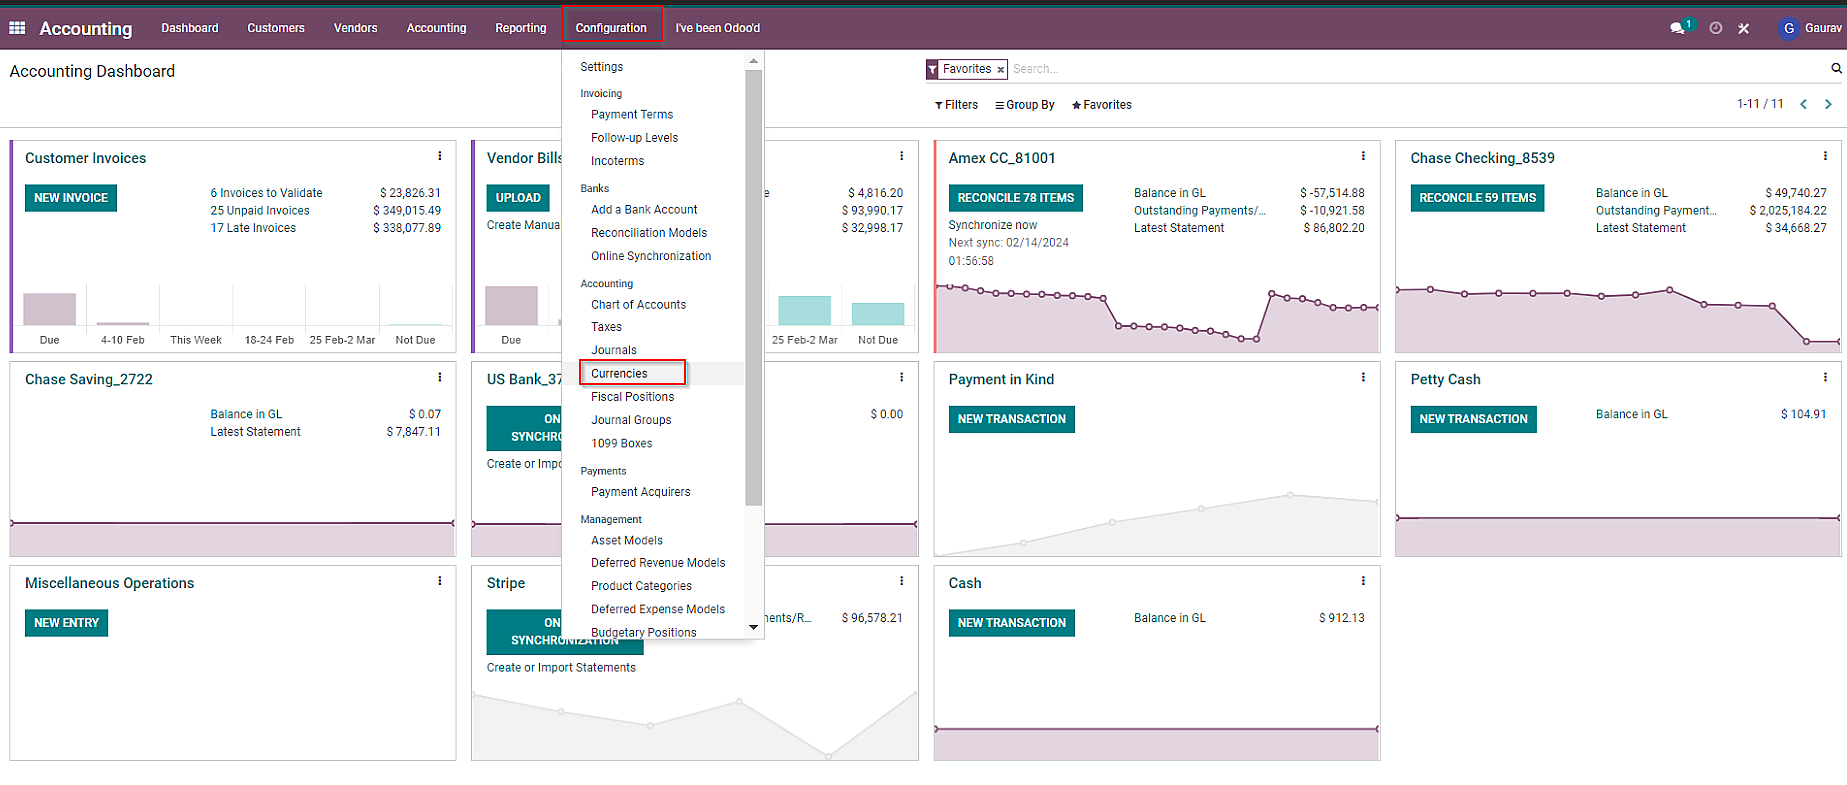This screenshot has width=1847, height=785.
Task: Go to the next page arrow
Action: [x=1828, y=104]
